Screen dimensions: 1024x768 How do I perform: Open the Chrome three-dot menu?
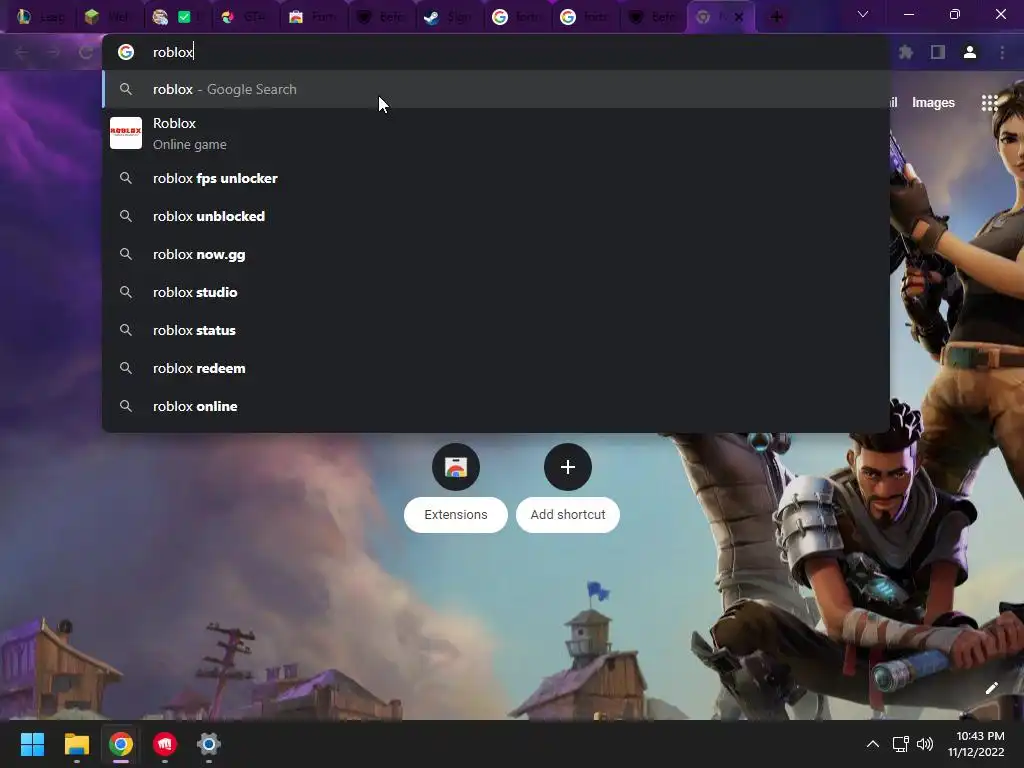coord(1002,52)
